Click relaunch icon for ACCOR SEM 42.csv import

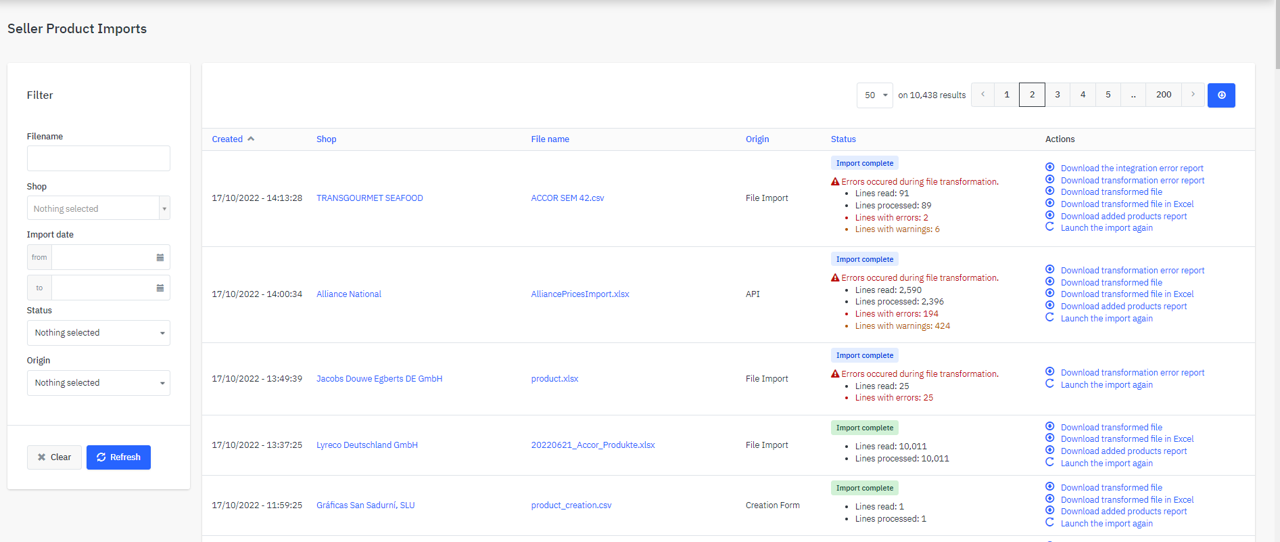(1050, 227)
